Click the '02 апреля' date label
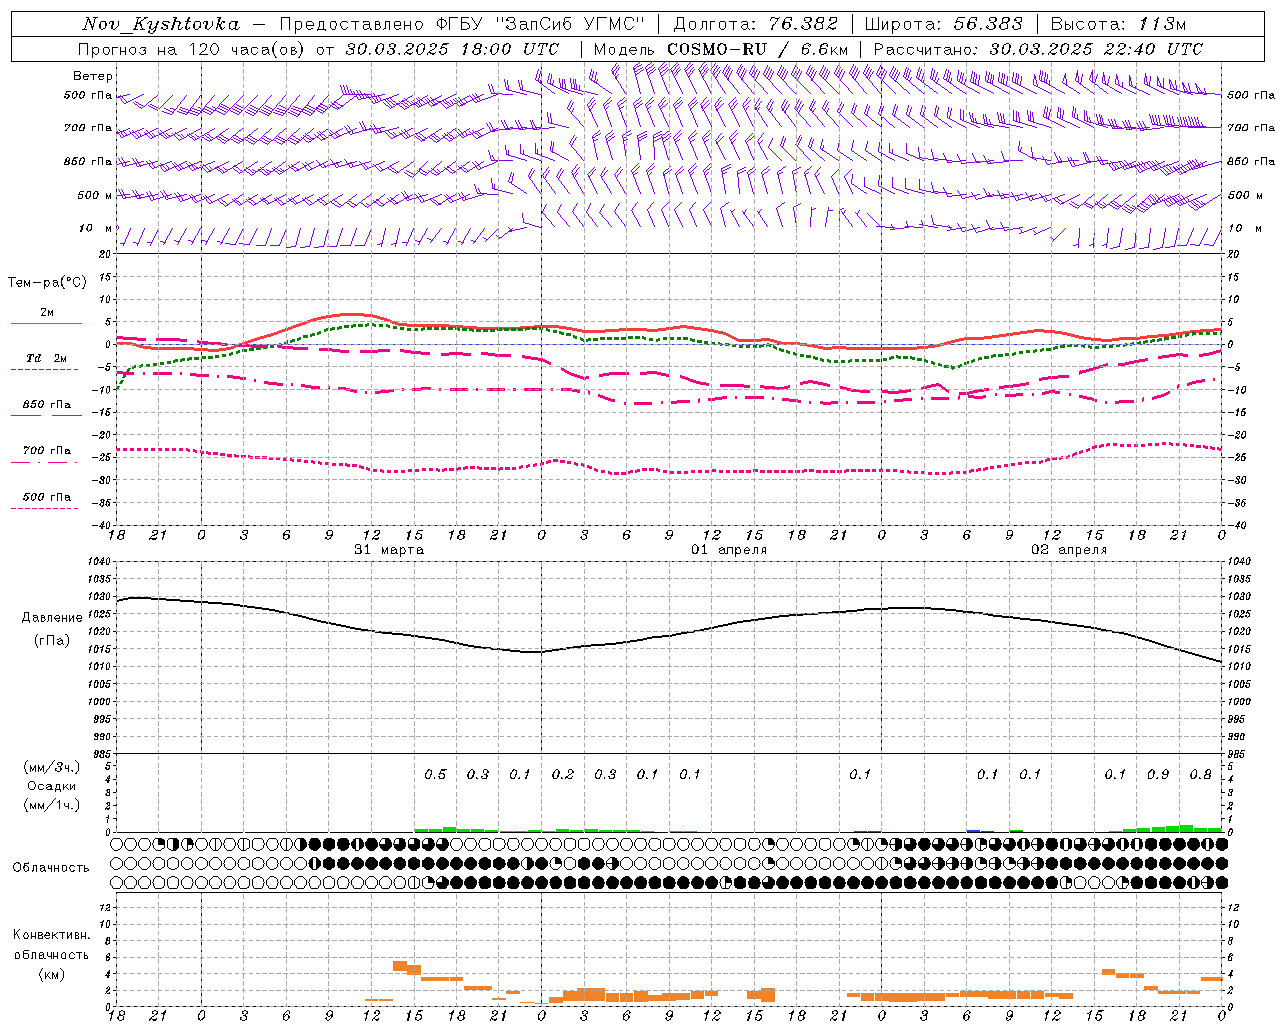This screenshot has width=1280, height=1024. 1069,550
